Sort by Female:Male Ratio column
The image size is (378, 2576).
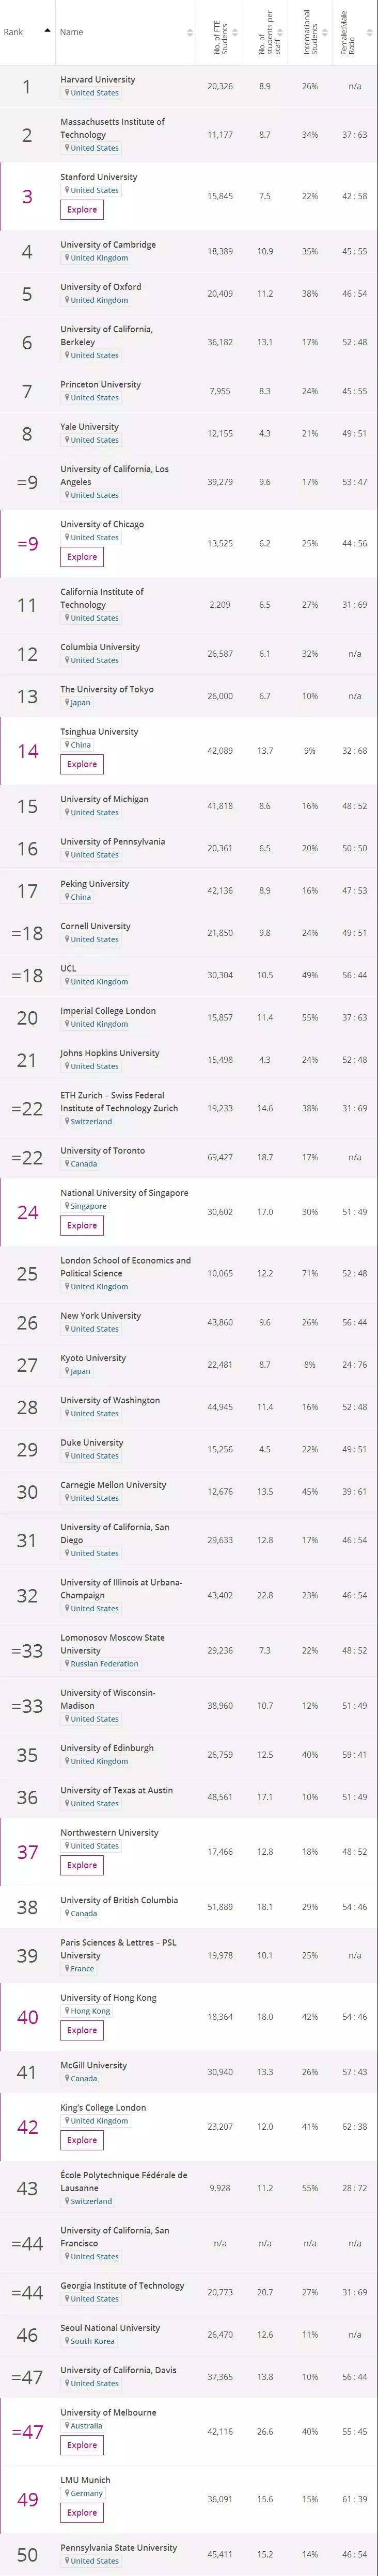click(369, 32)
